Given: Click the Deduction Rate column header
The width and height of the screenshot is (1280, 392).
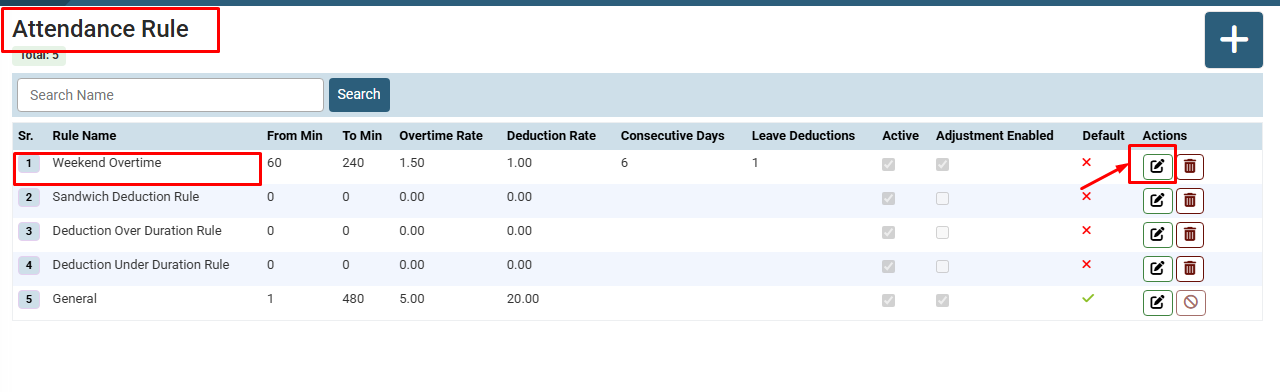Looking at the screenshot, I should pos(551,136).
